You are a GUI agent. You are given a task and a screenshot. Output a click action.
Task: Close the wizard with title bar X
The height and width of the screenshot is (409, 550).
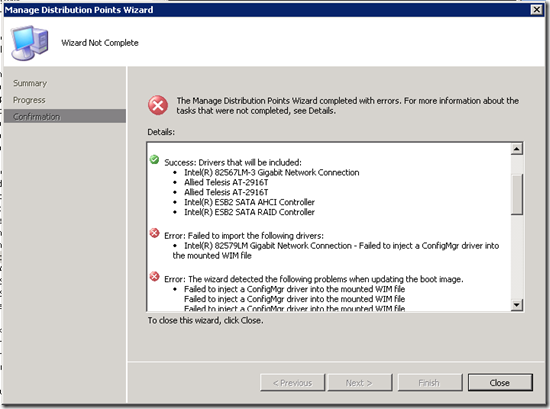point(536,9)
